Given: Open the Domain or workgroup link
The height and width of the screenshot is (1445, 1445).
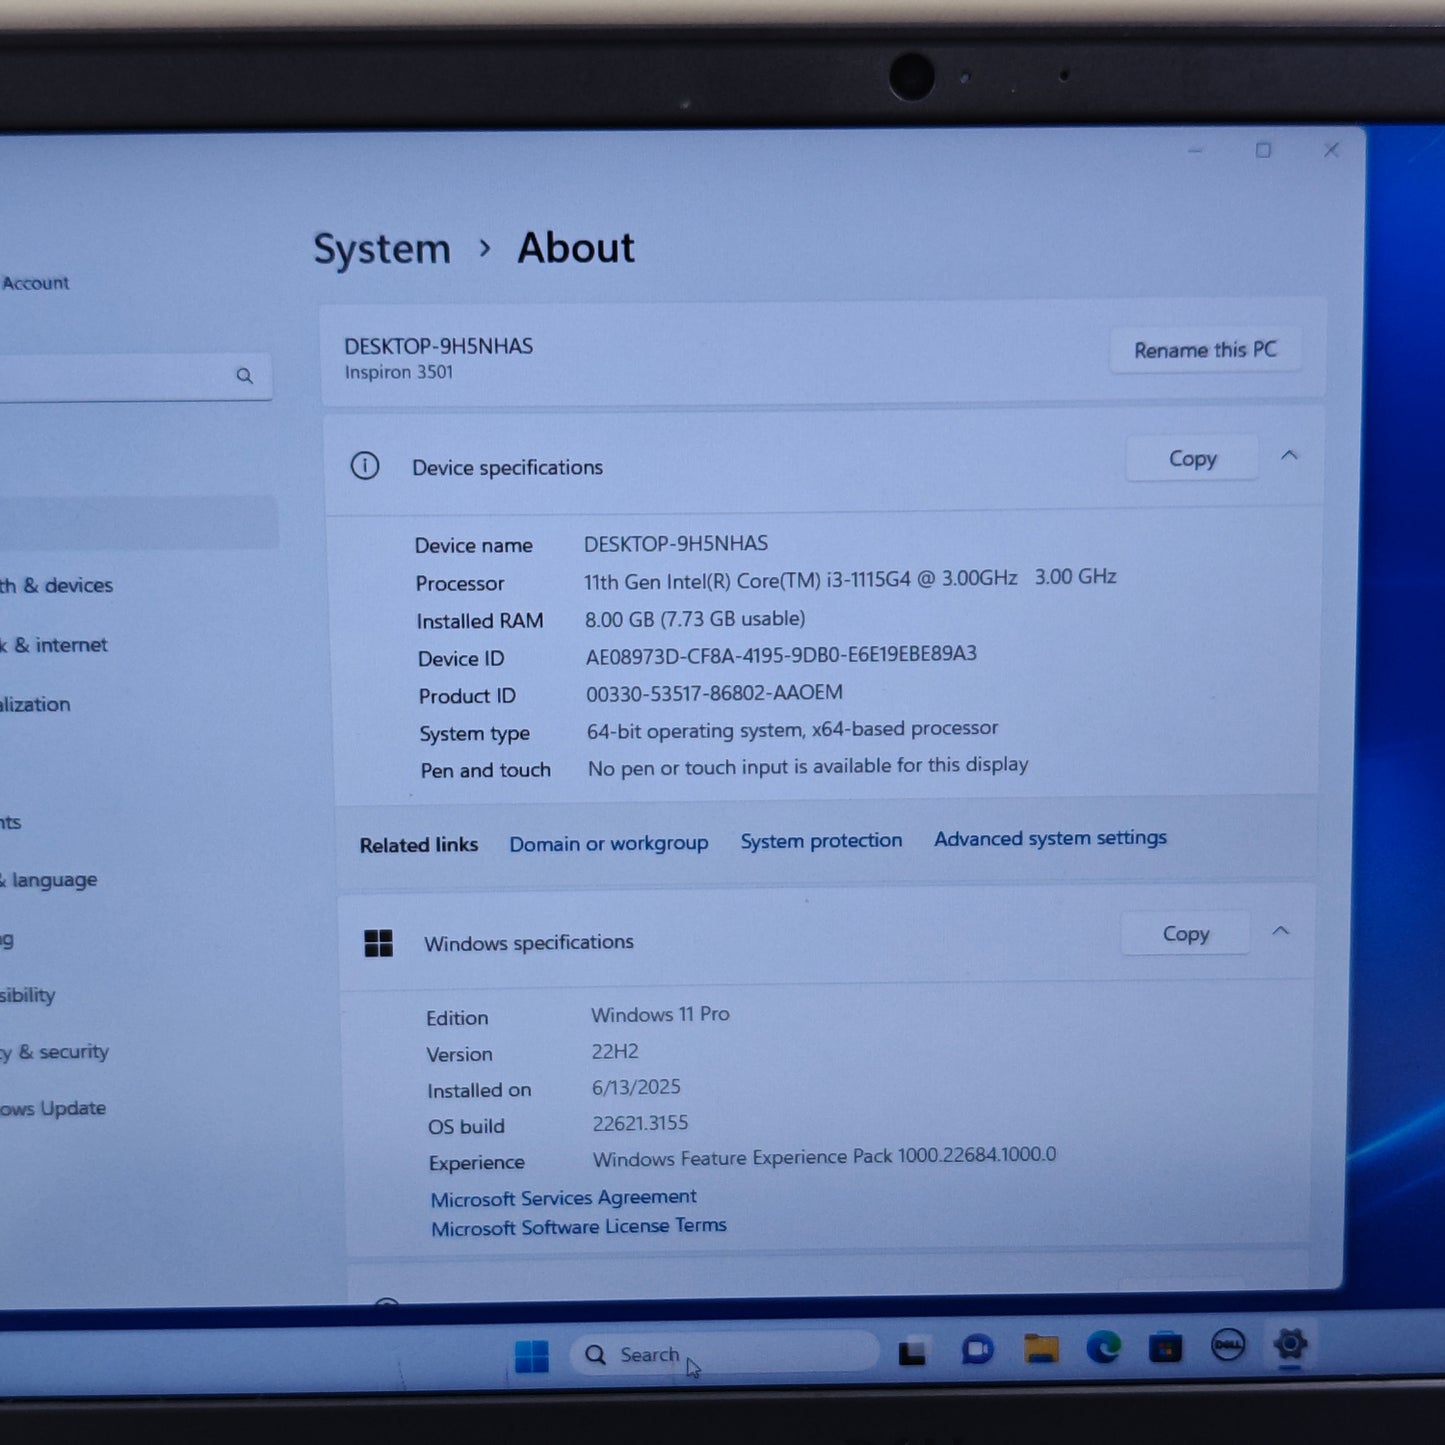Looking at the screenshot, I should [x=608, y=844].
